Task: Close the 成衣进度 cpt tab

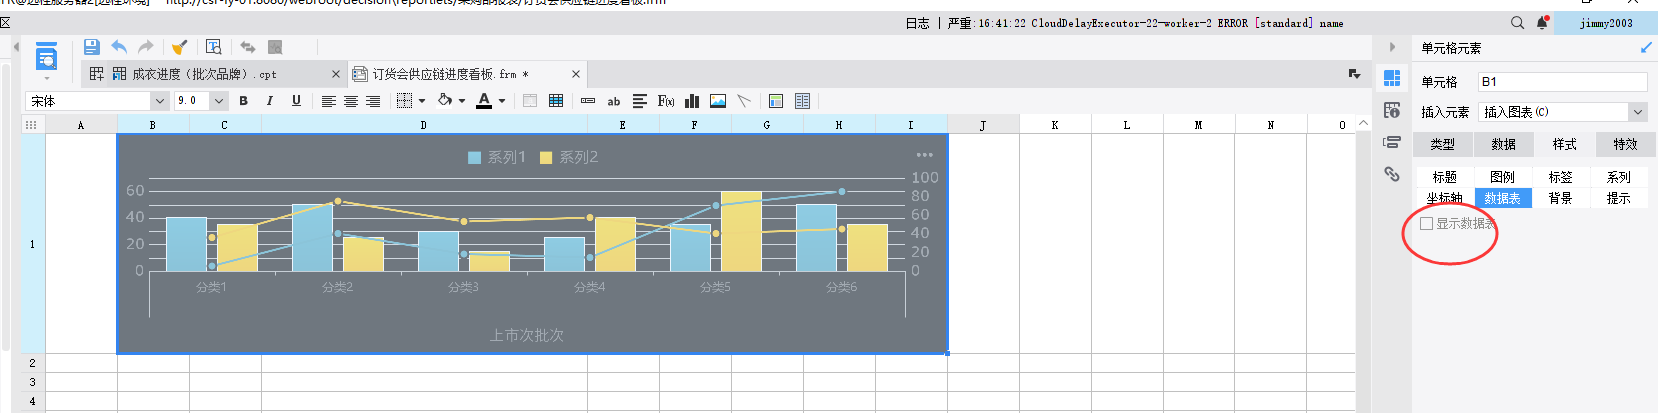Action: (336, 74)
